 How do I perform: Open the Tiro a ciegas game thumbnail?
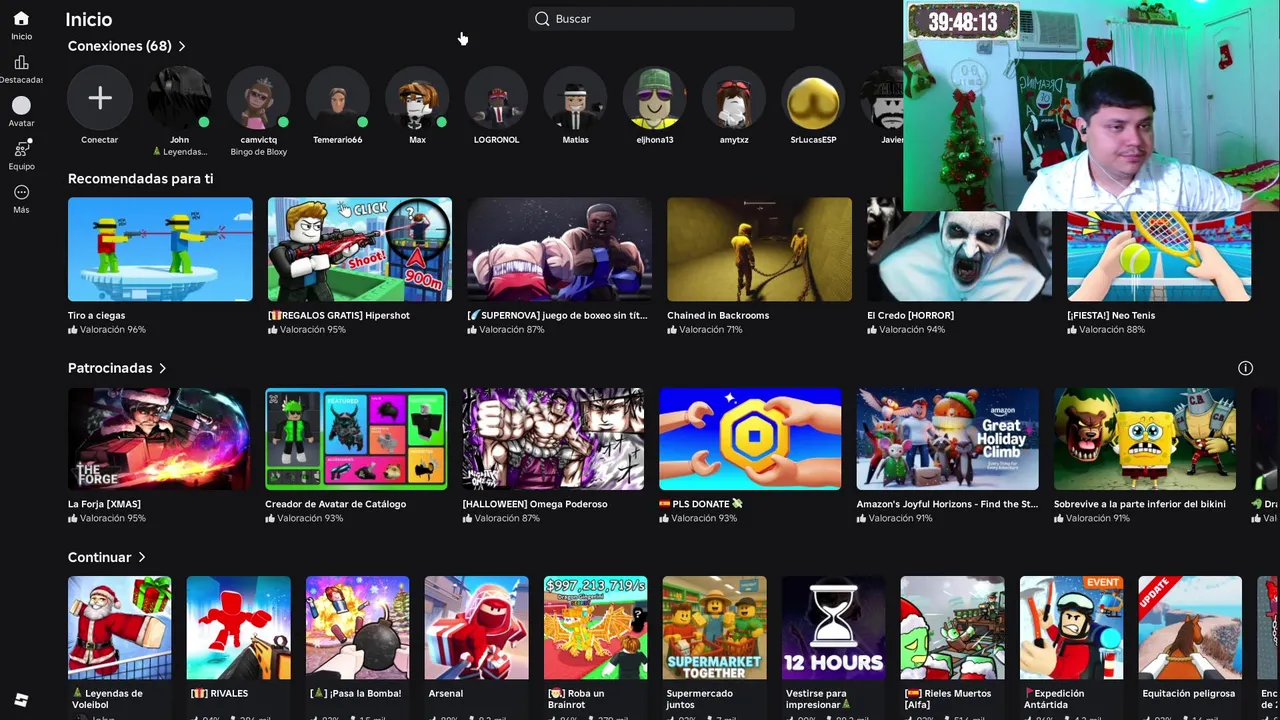tap(160, 249)
